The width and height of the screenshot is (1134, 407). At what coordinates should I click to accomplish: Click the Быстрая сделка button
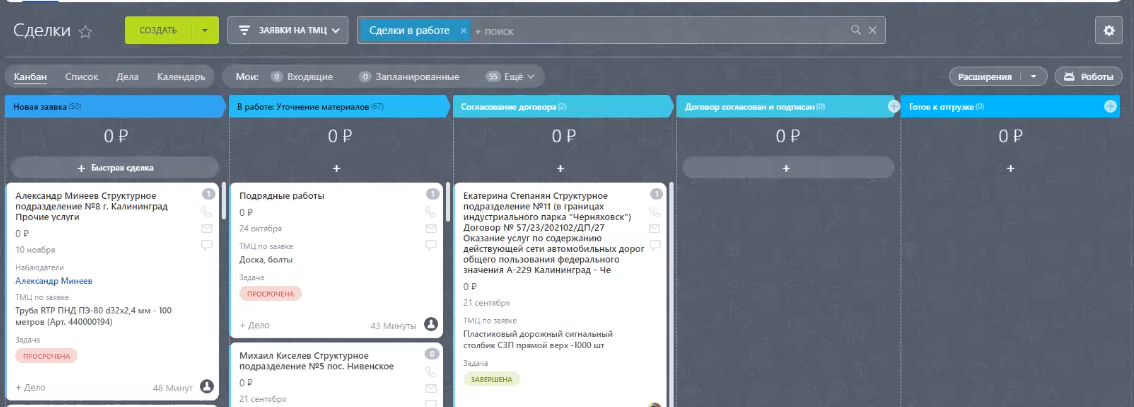coord(115,168)
